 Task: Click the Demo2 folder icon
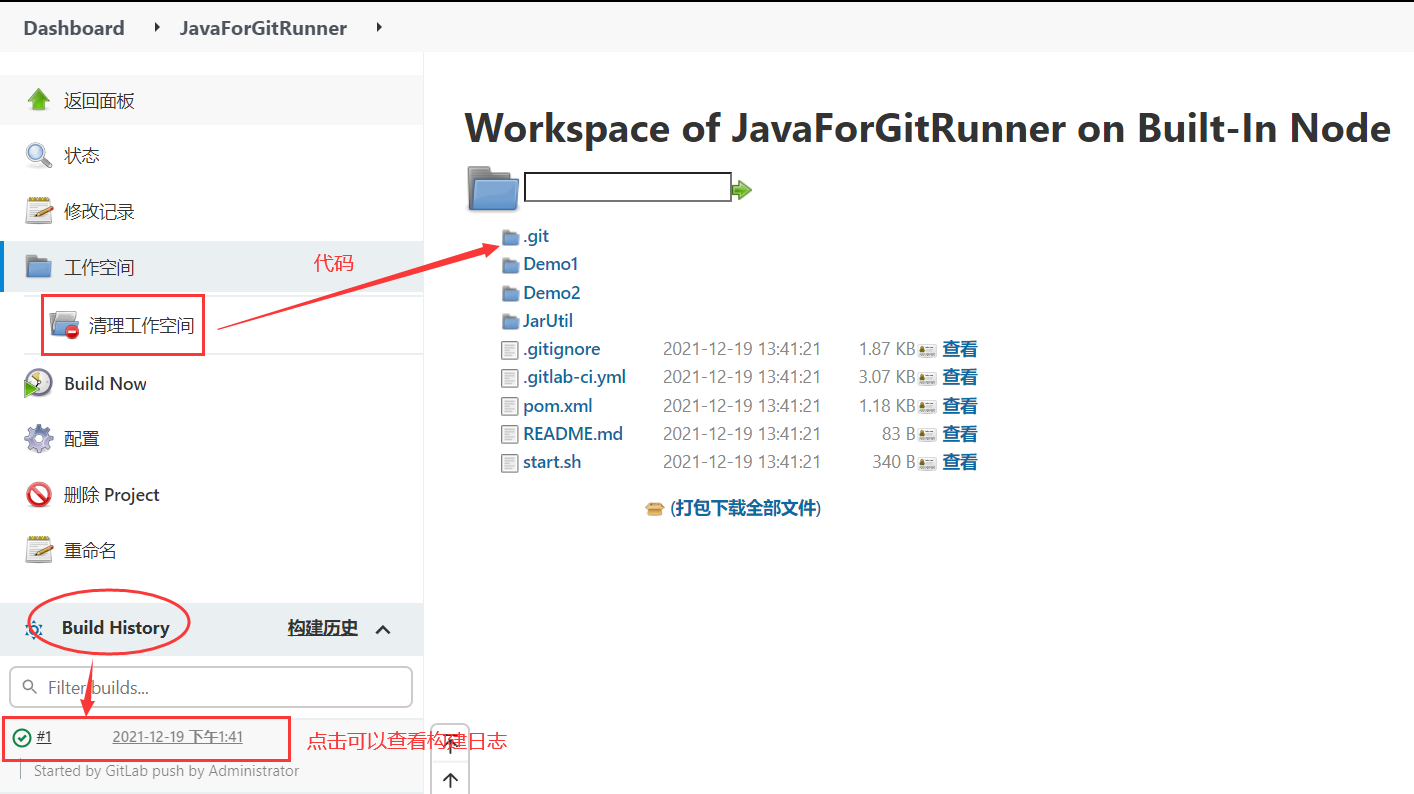point(511,293)
